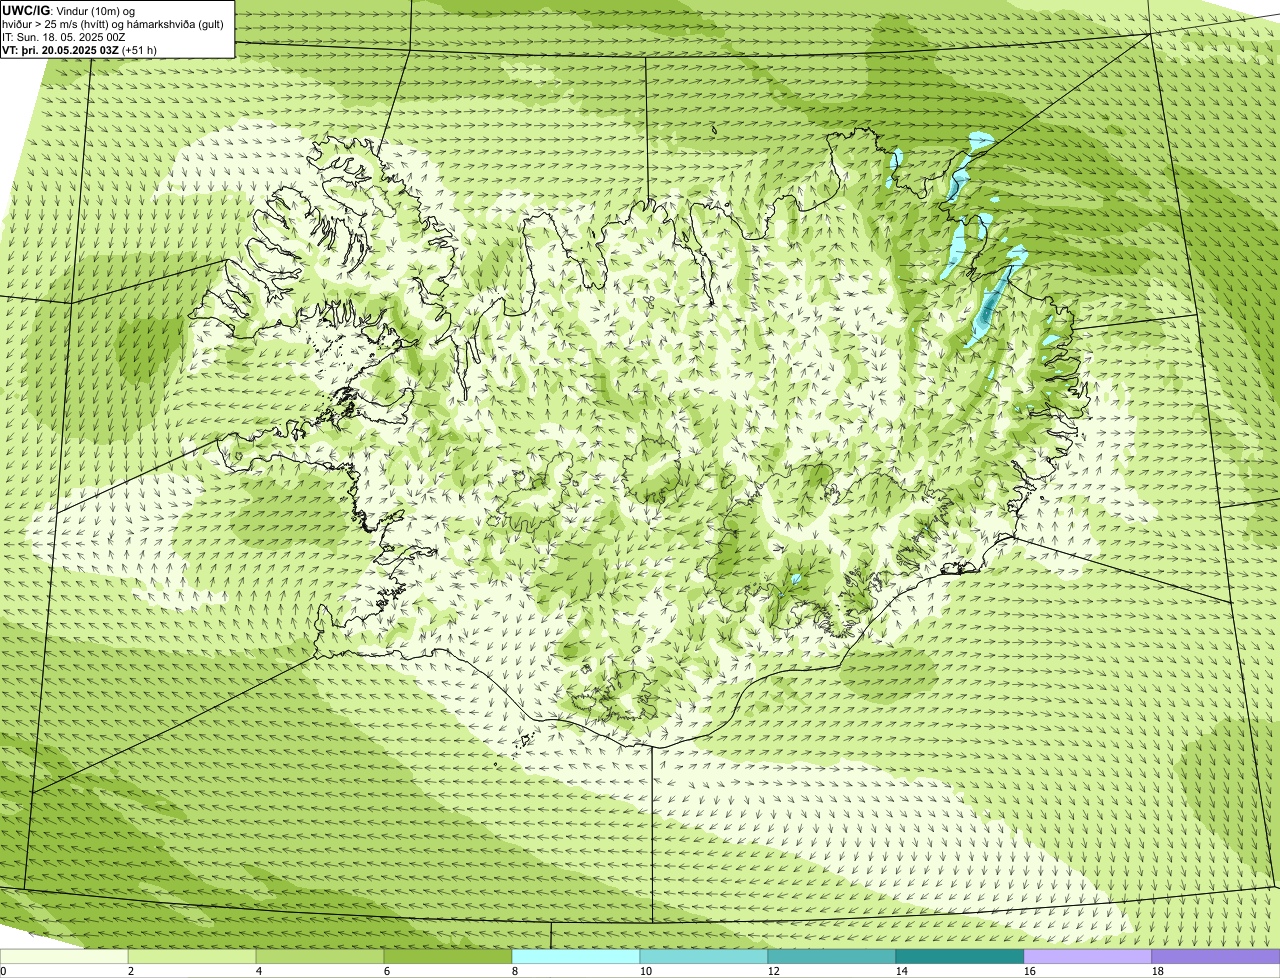Click the 2–4 m/s light green swatch

click(192, 957)
